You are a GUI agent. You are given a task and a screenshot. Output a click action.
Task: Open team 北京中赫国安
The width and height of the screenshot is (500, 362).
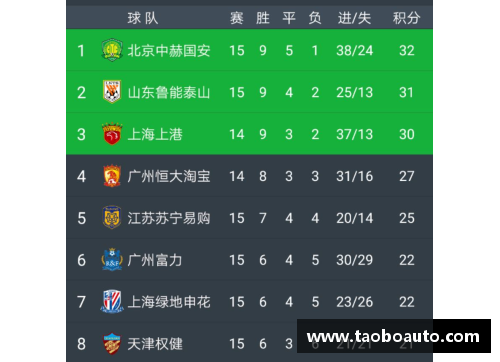coord(169,51)
